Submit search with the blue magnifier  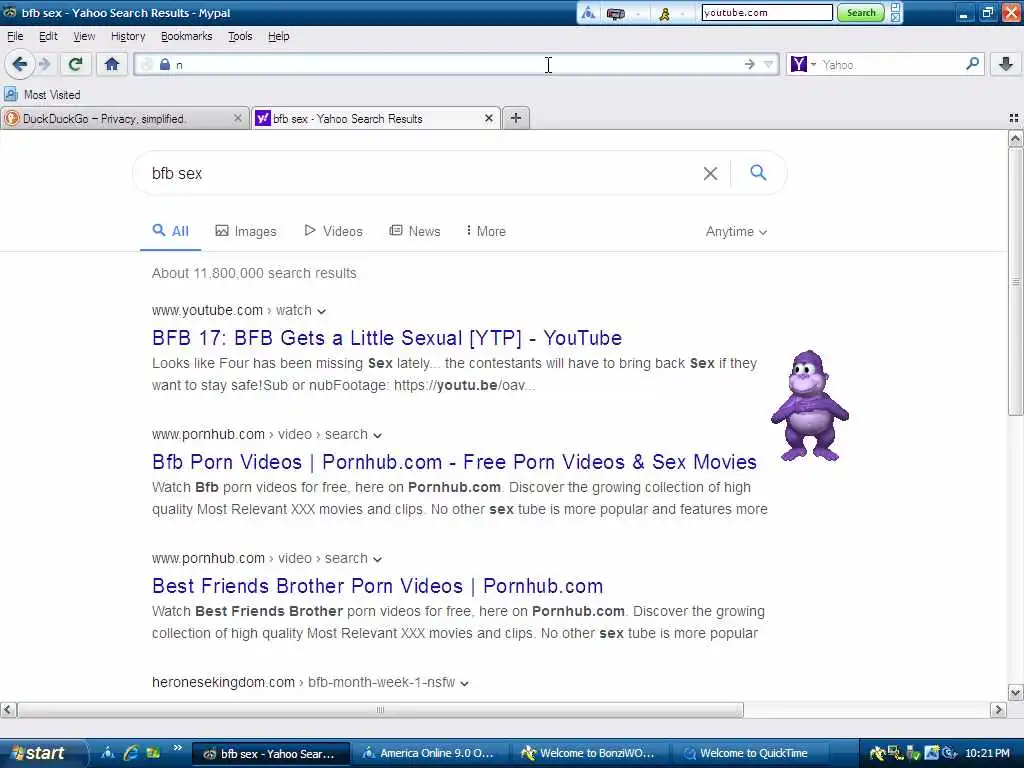point(758,172)
